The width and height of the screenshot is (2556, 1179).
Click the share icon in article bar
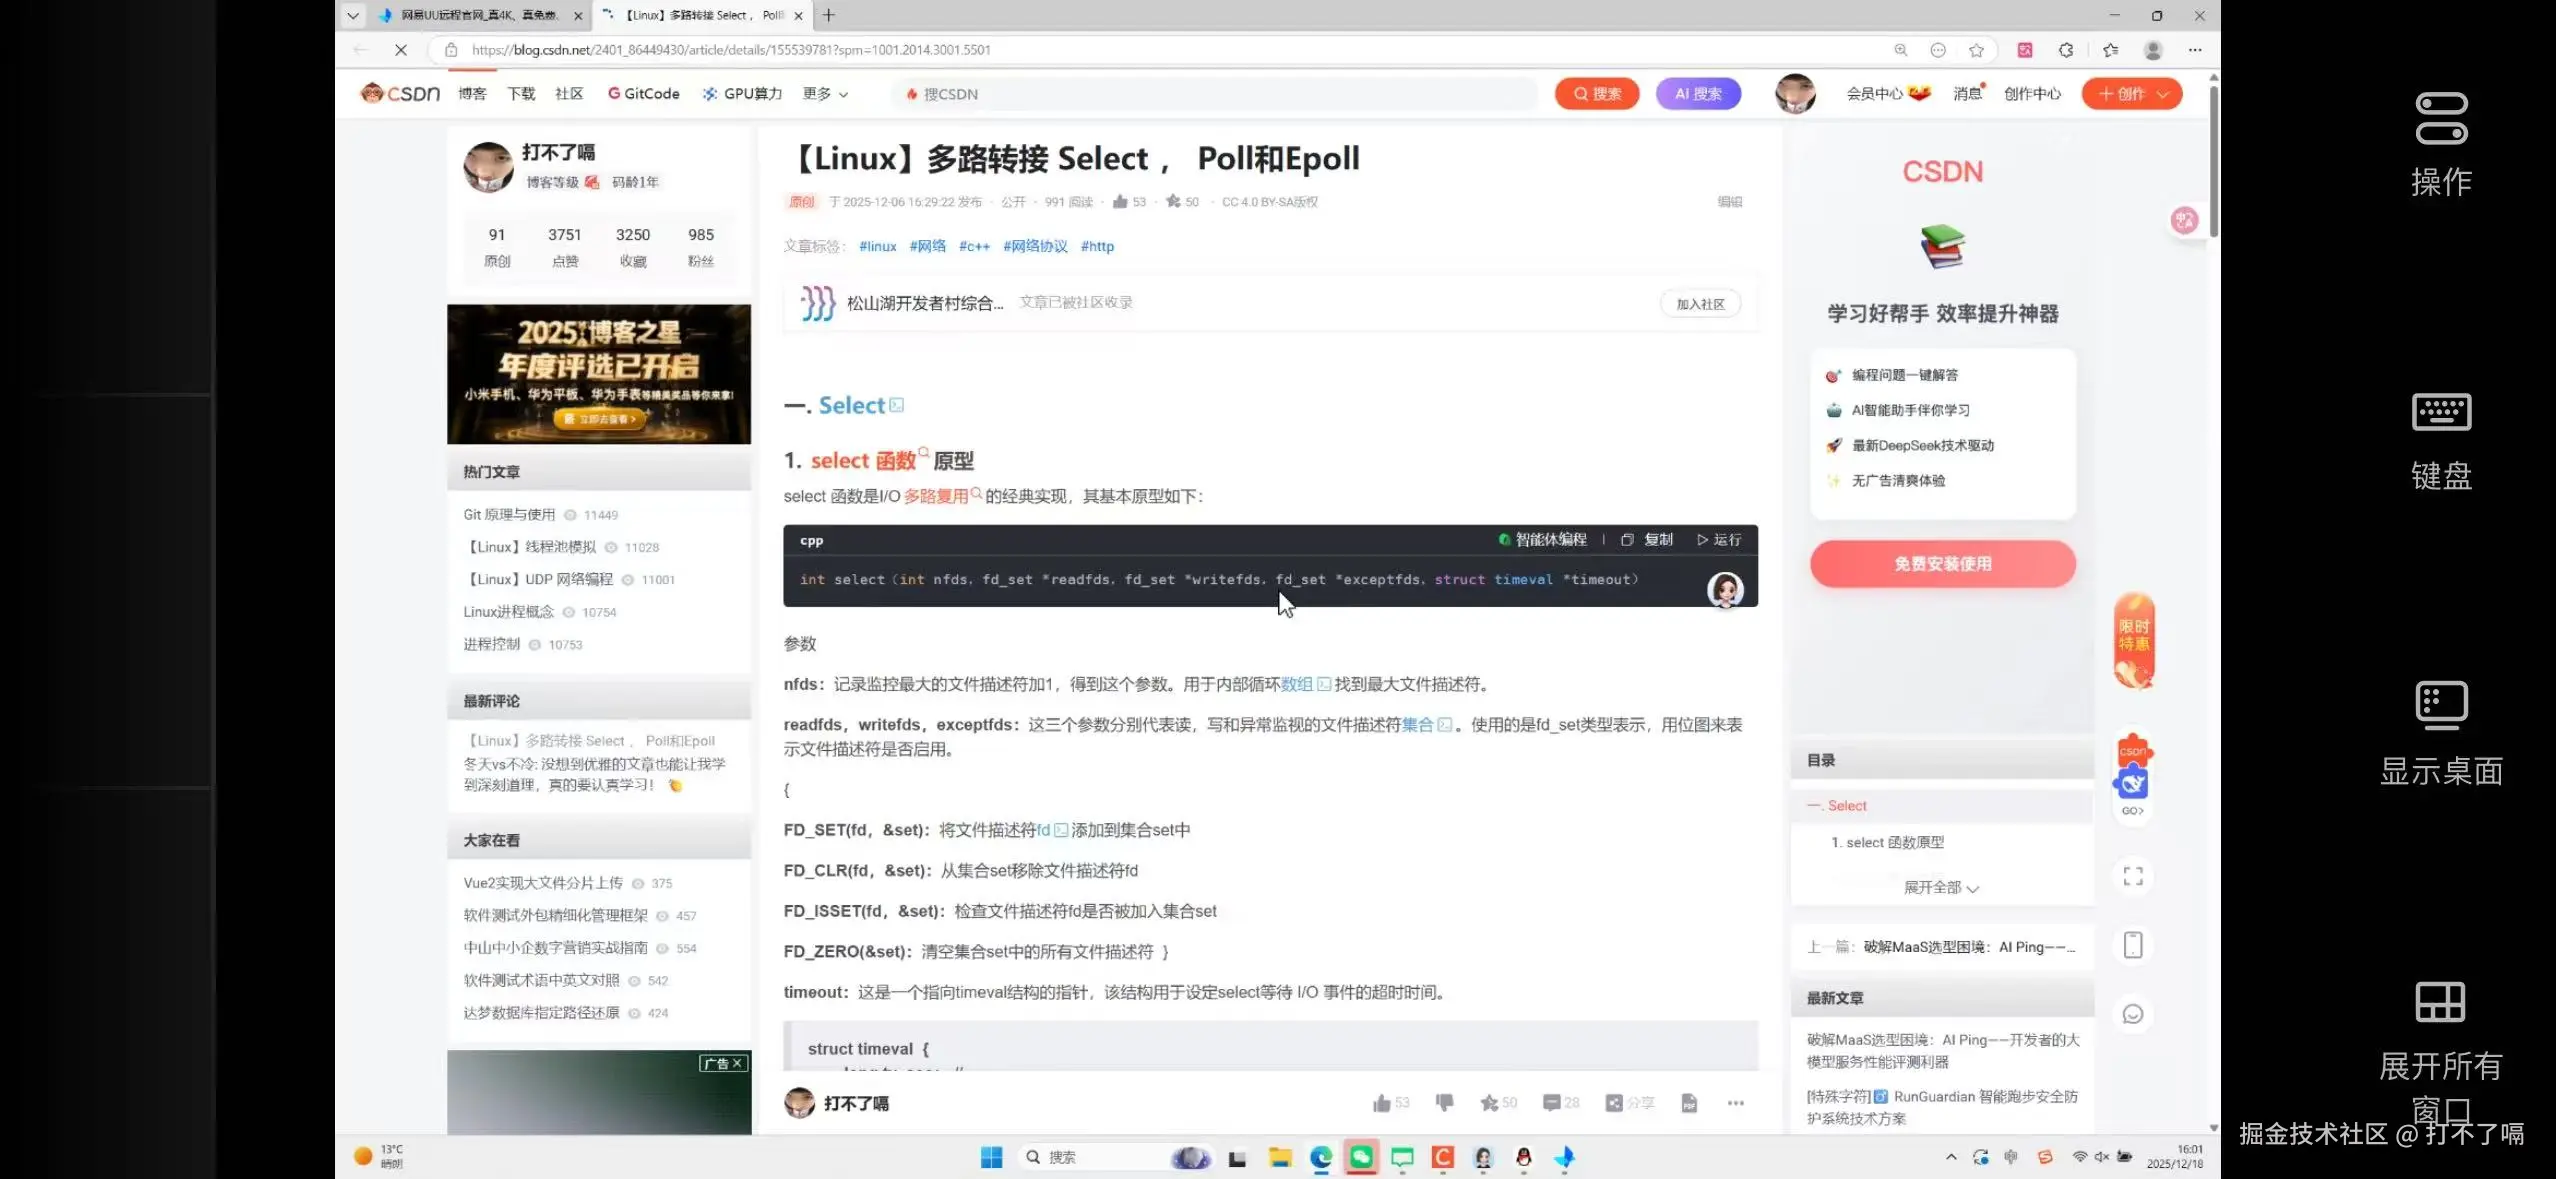(x=1614, y=1103)
